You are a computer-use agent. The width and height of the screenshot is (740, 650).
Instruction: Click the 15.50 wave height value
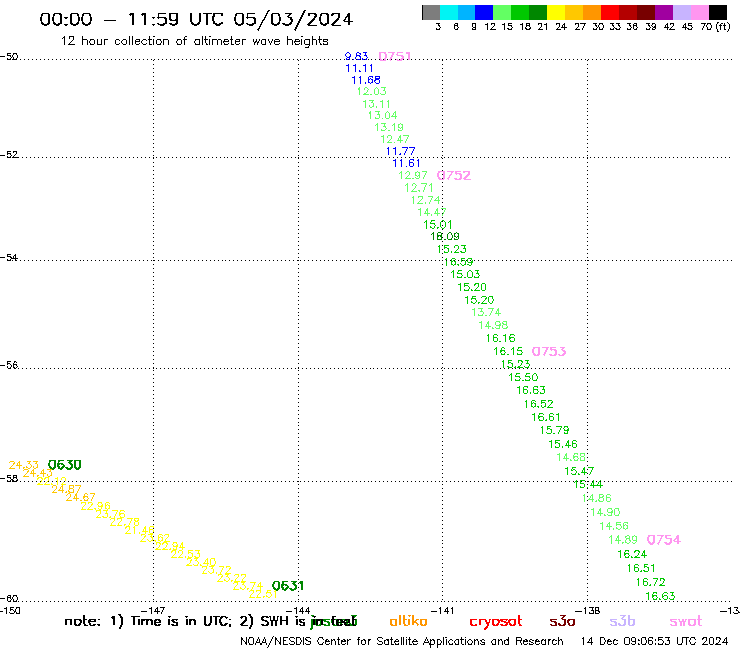point(523,378)
